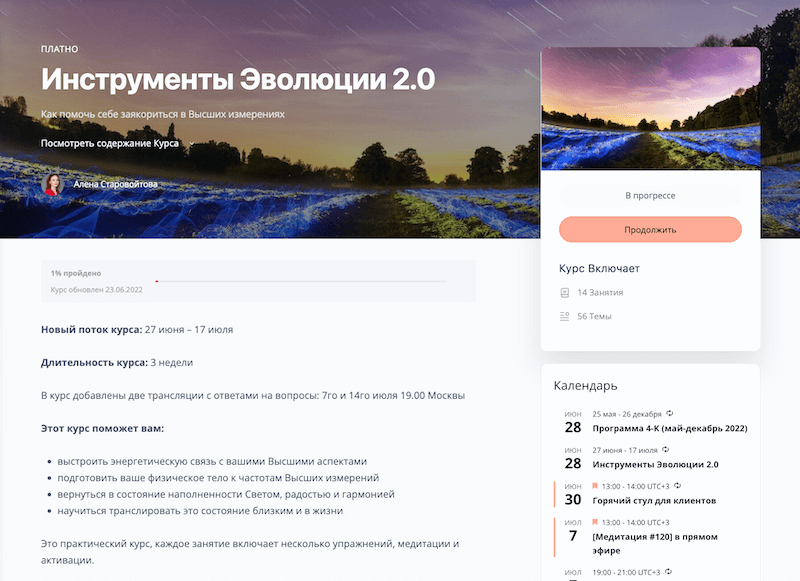The image size is (800, 581).
Task: Click Алена Старовойтова's author avatar
Action: [x=53, y=184]
